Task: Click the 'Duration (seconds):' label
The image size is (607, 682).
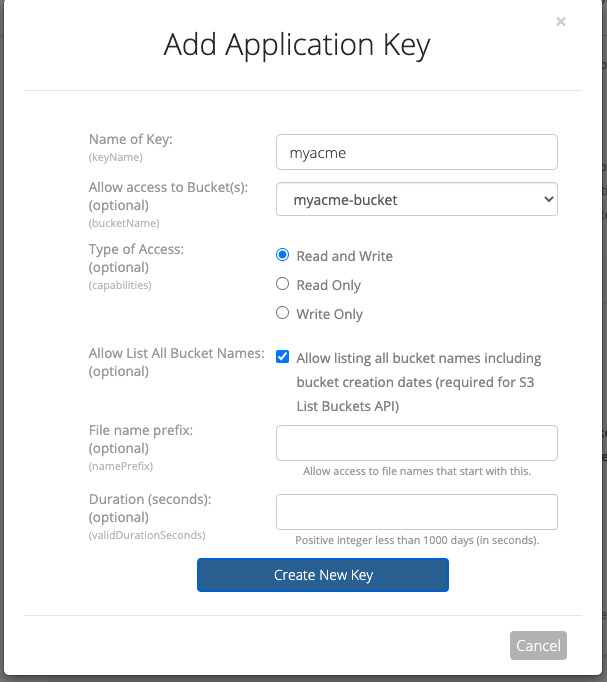Action: pos(150,499)
